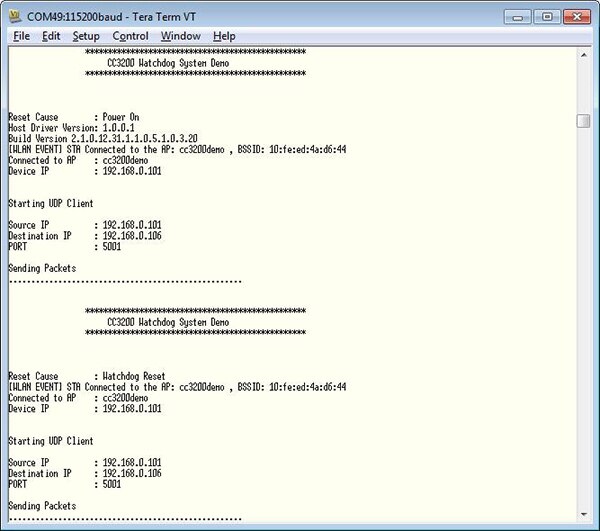The height and width of the screenshot is (531, 600).
Task: Click the vertical scrollbar thumb
Action: [x=583, y=121]
